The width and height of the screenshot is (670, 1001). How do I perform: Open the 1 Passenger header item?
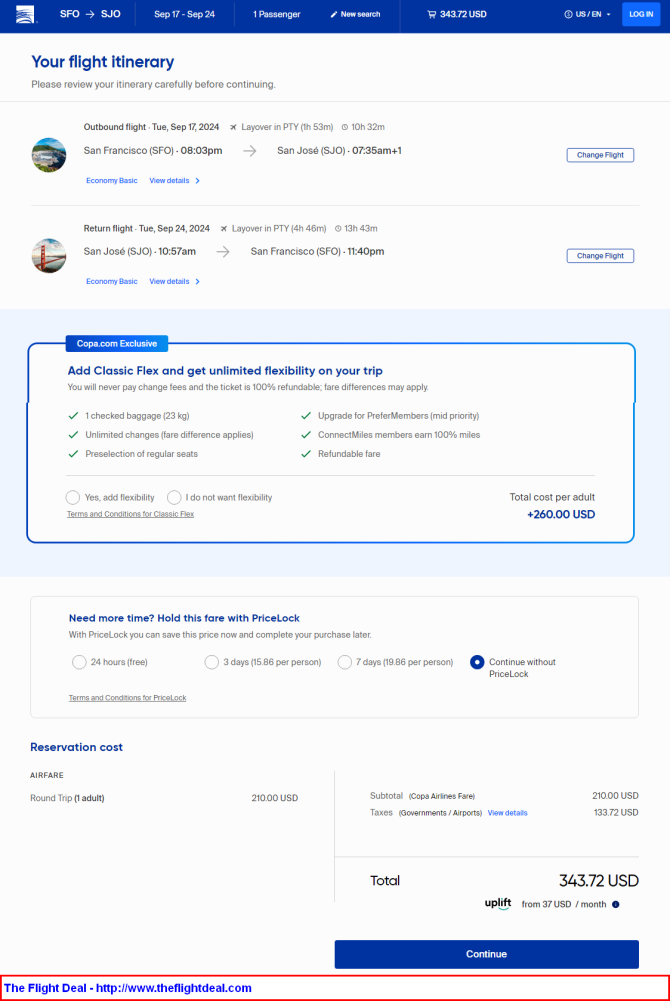tap(276, 14)
